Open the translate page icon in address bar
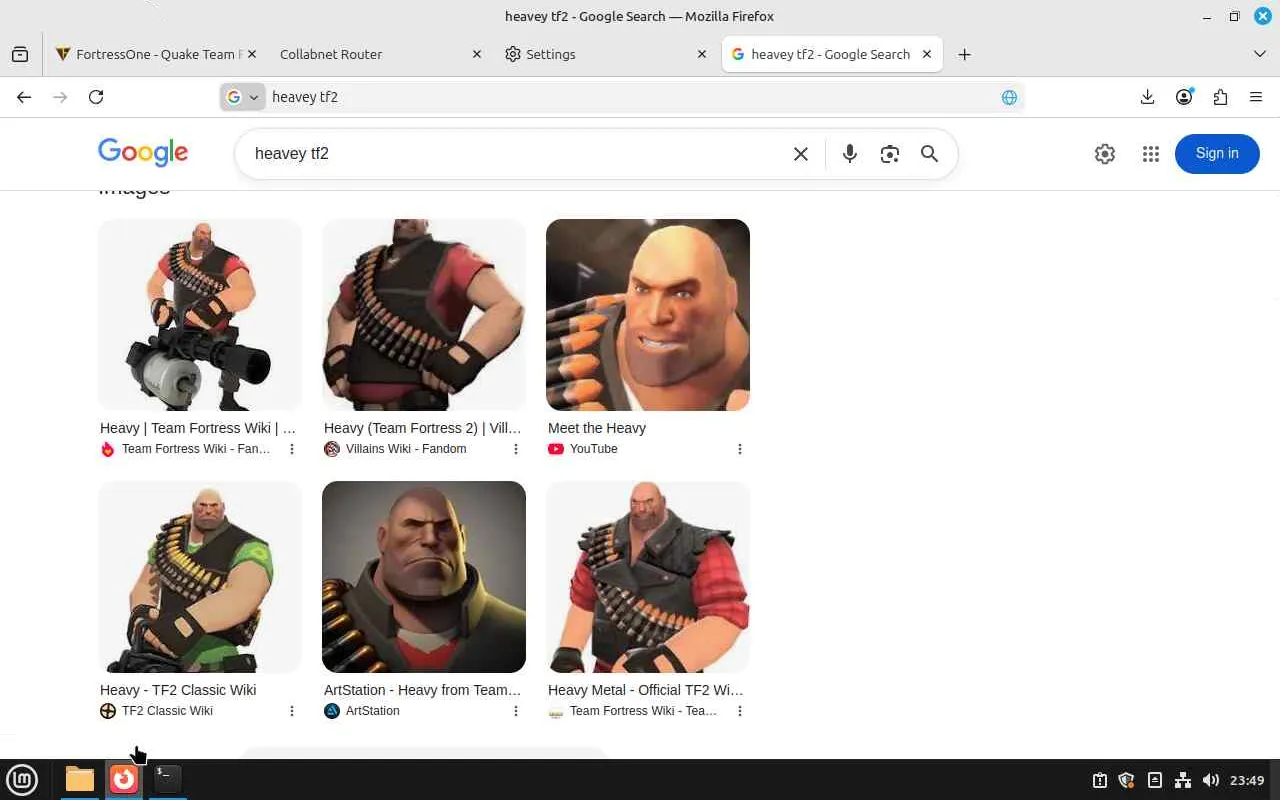Viewport: 1280px width, 800px height. coord(1009,97)
